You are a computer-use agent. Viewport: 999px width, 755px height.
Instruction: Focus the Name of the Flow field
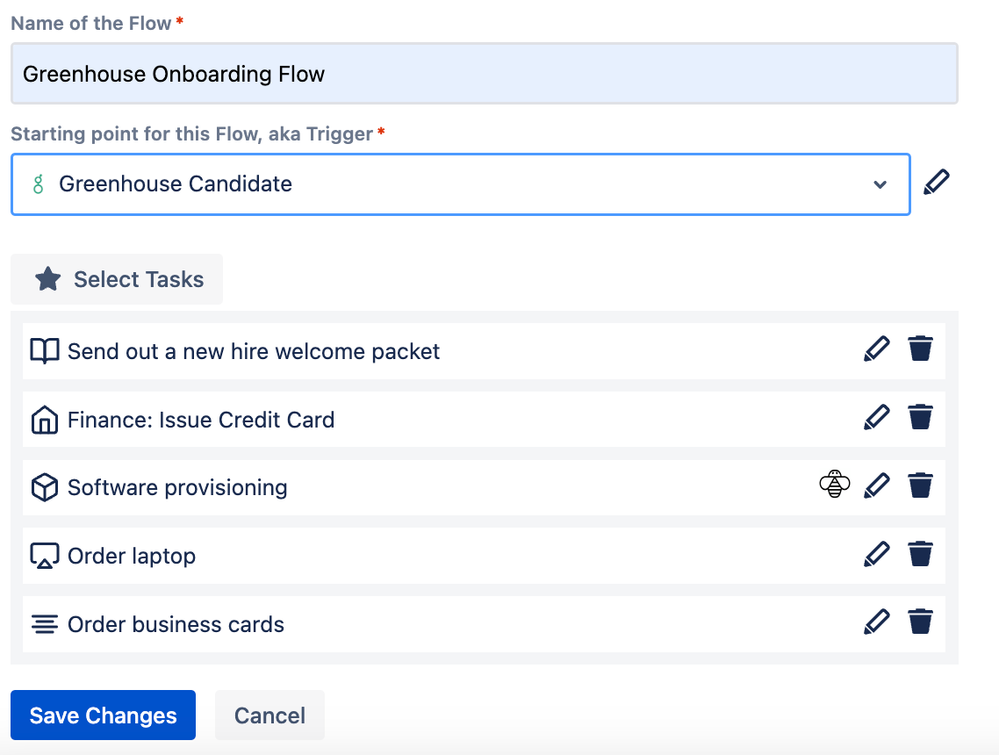(484, 74)
